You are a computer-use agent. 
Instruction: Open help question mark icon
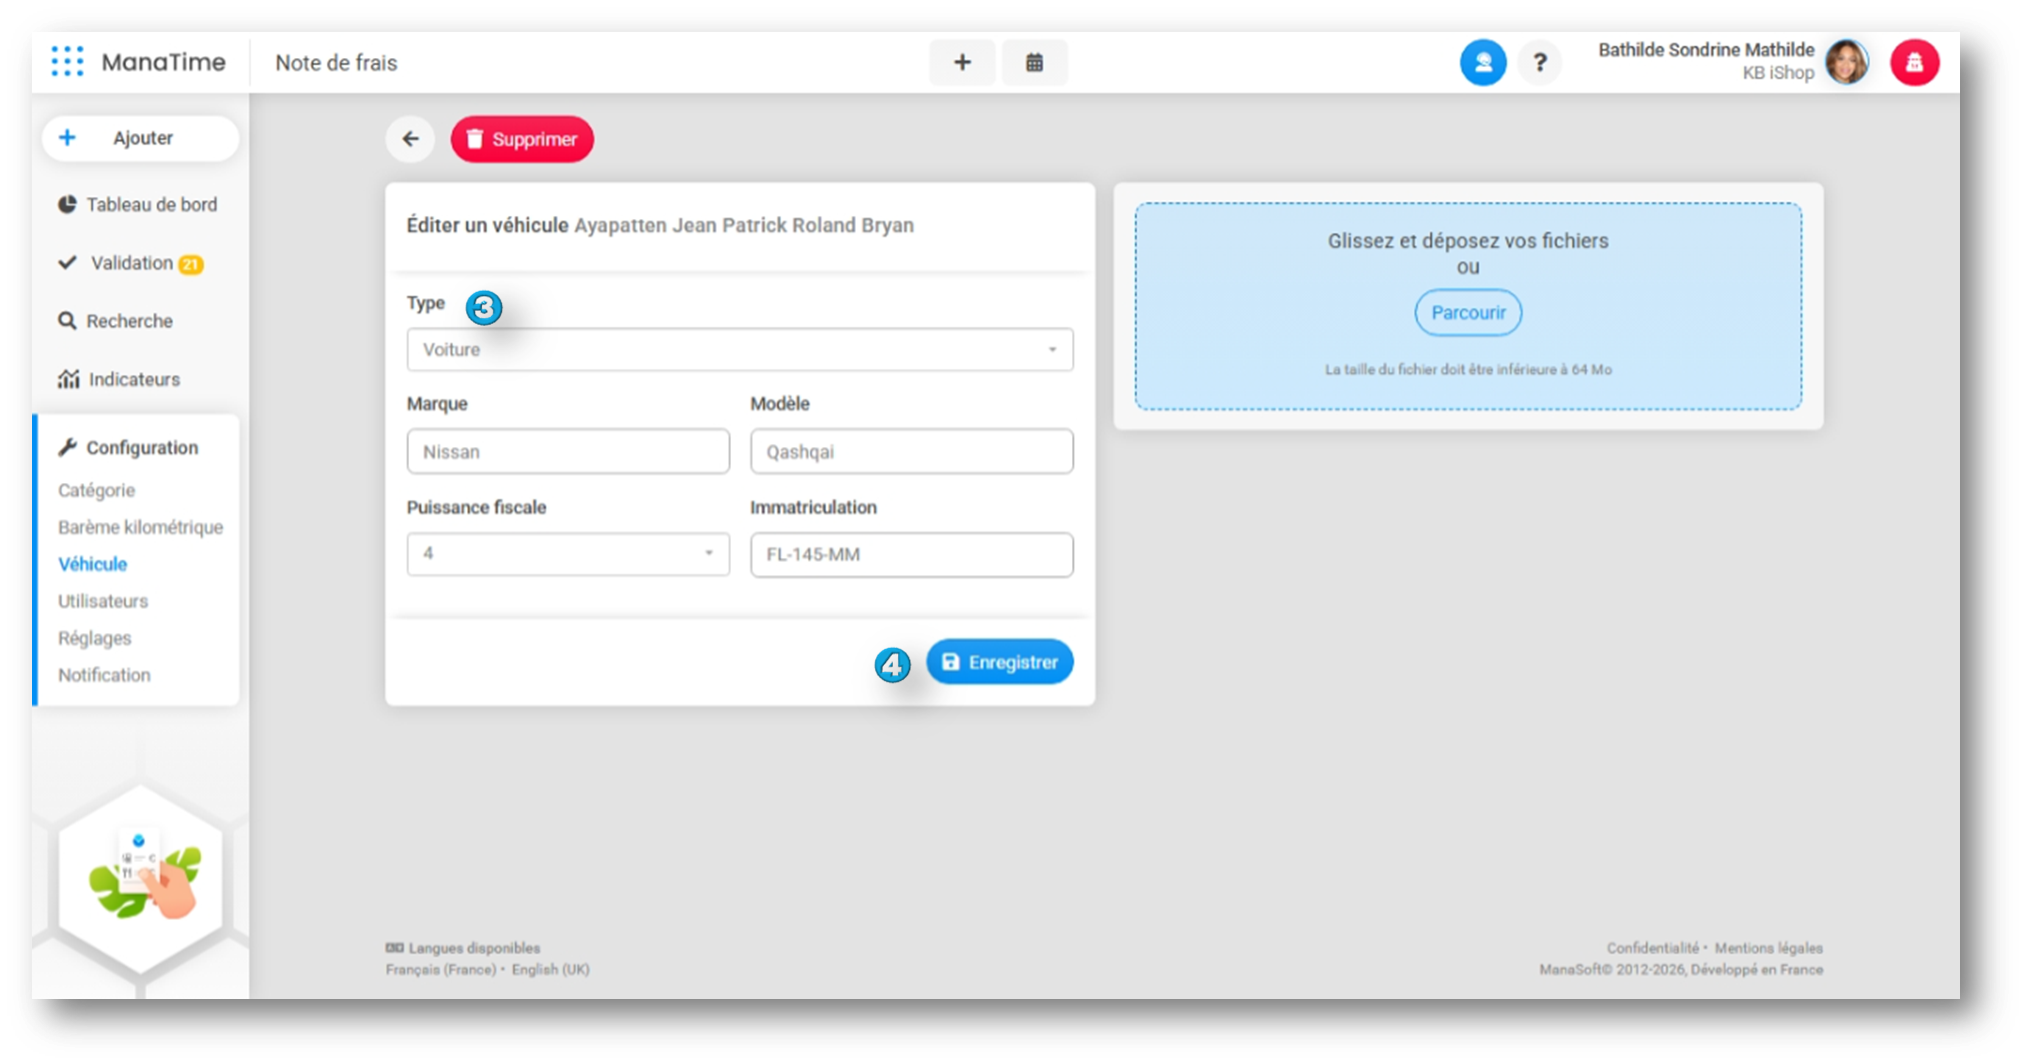(1540, 63)
